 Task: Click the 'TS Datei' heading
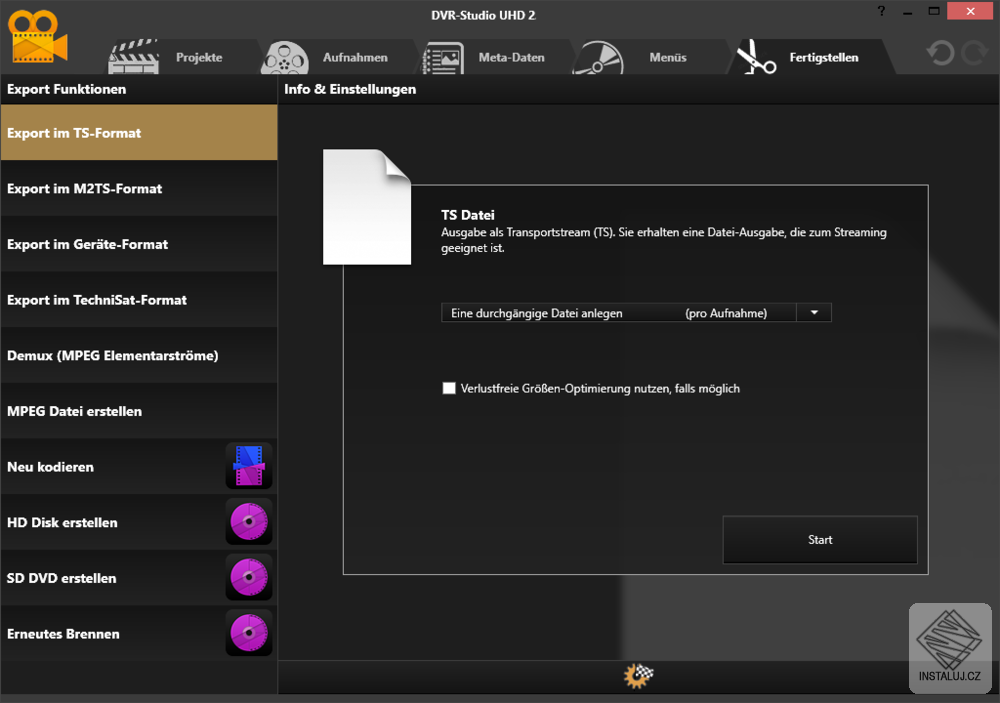pos(467,215)
